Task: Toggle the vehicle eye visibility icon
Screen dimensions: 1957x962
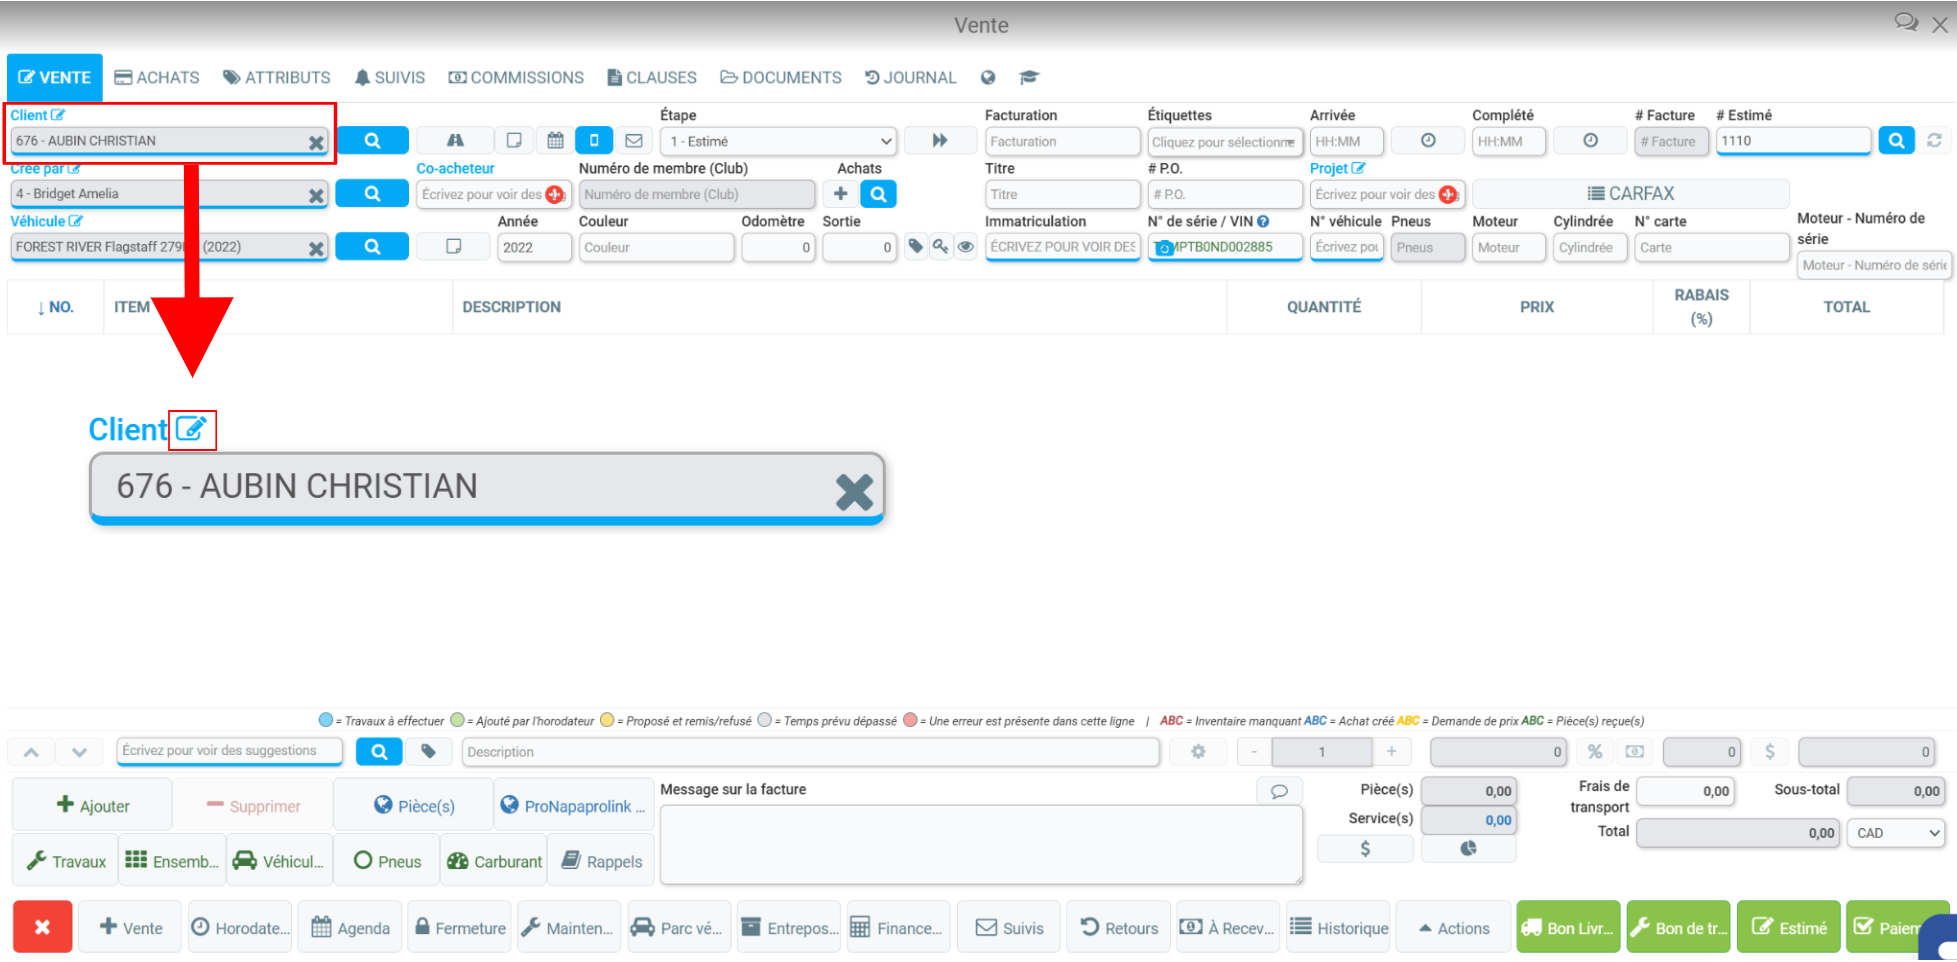Action: coord(965,246)
